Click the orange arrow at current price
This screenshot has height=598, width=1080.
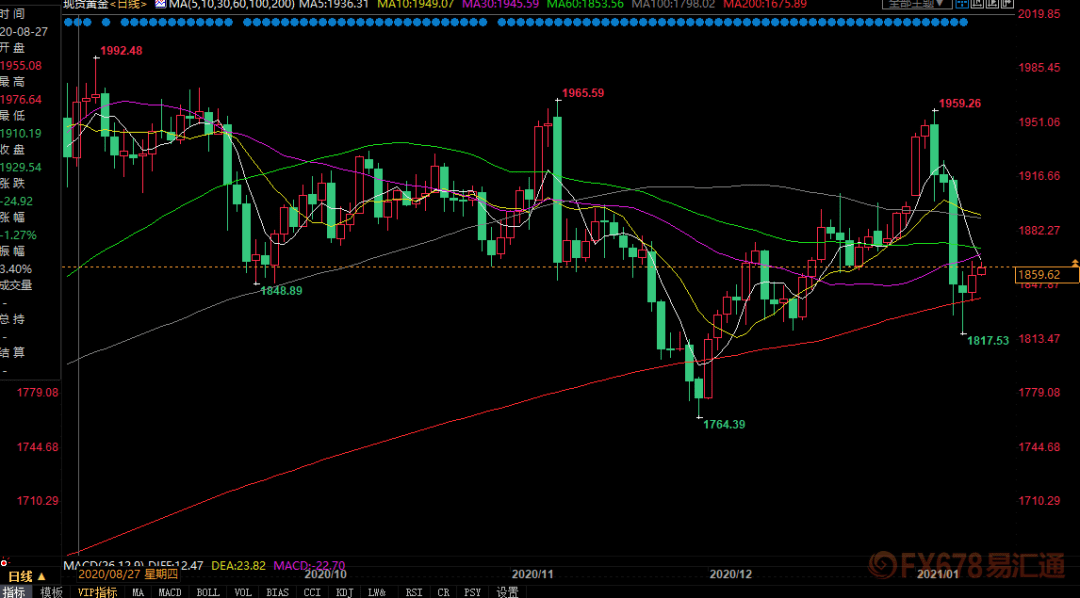pyautogui.click(x=1074, y=262)
